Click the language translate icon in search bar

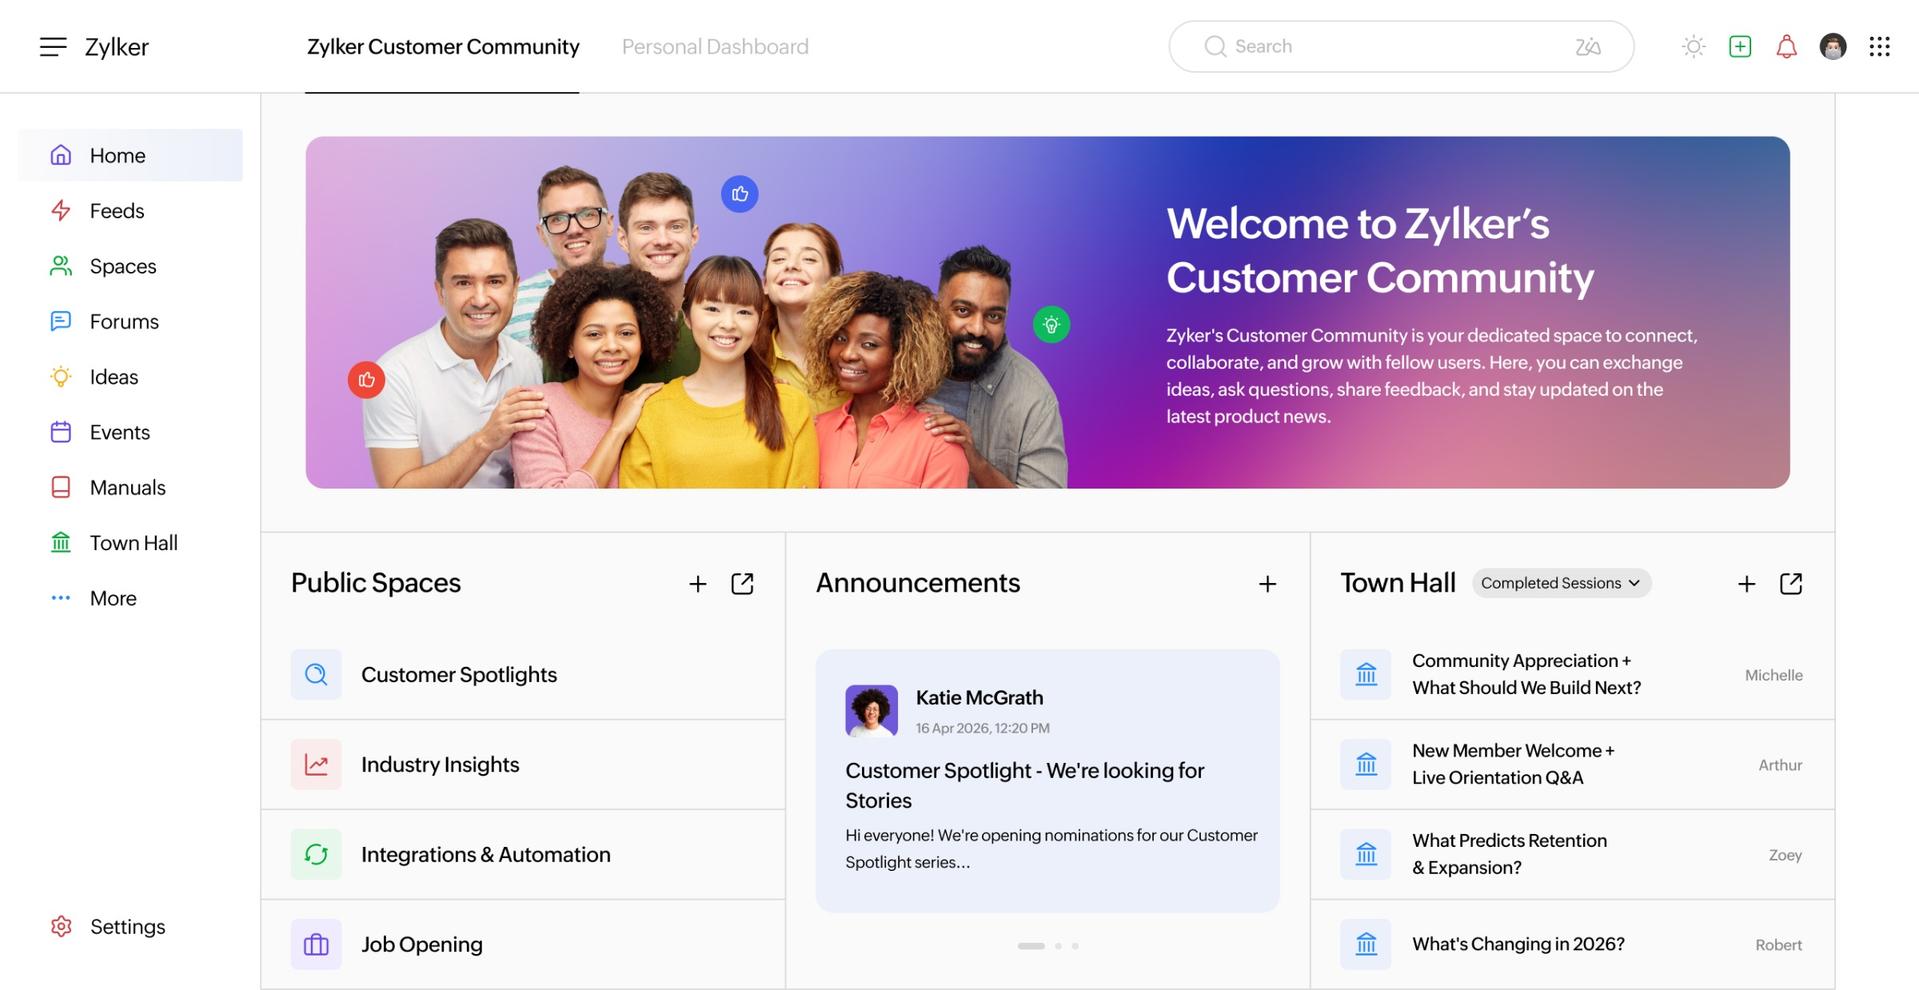point(1588,47)
